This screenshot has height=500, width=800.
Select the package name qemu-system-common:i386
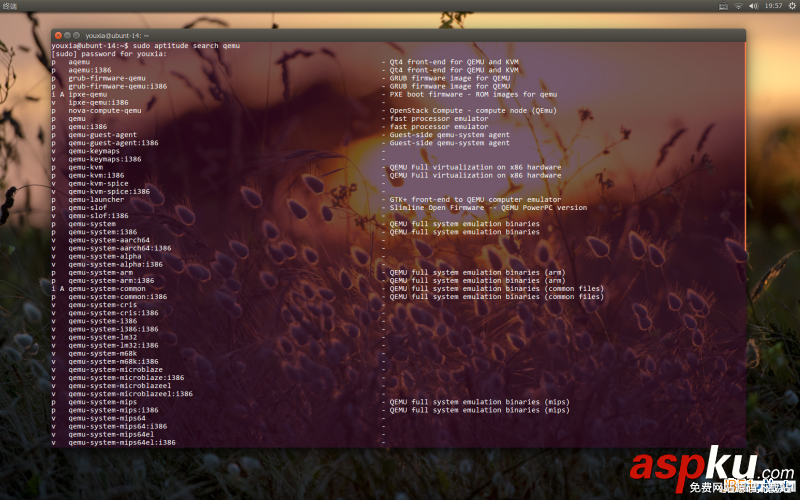pos(118,297)
